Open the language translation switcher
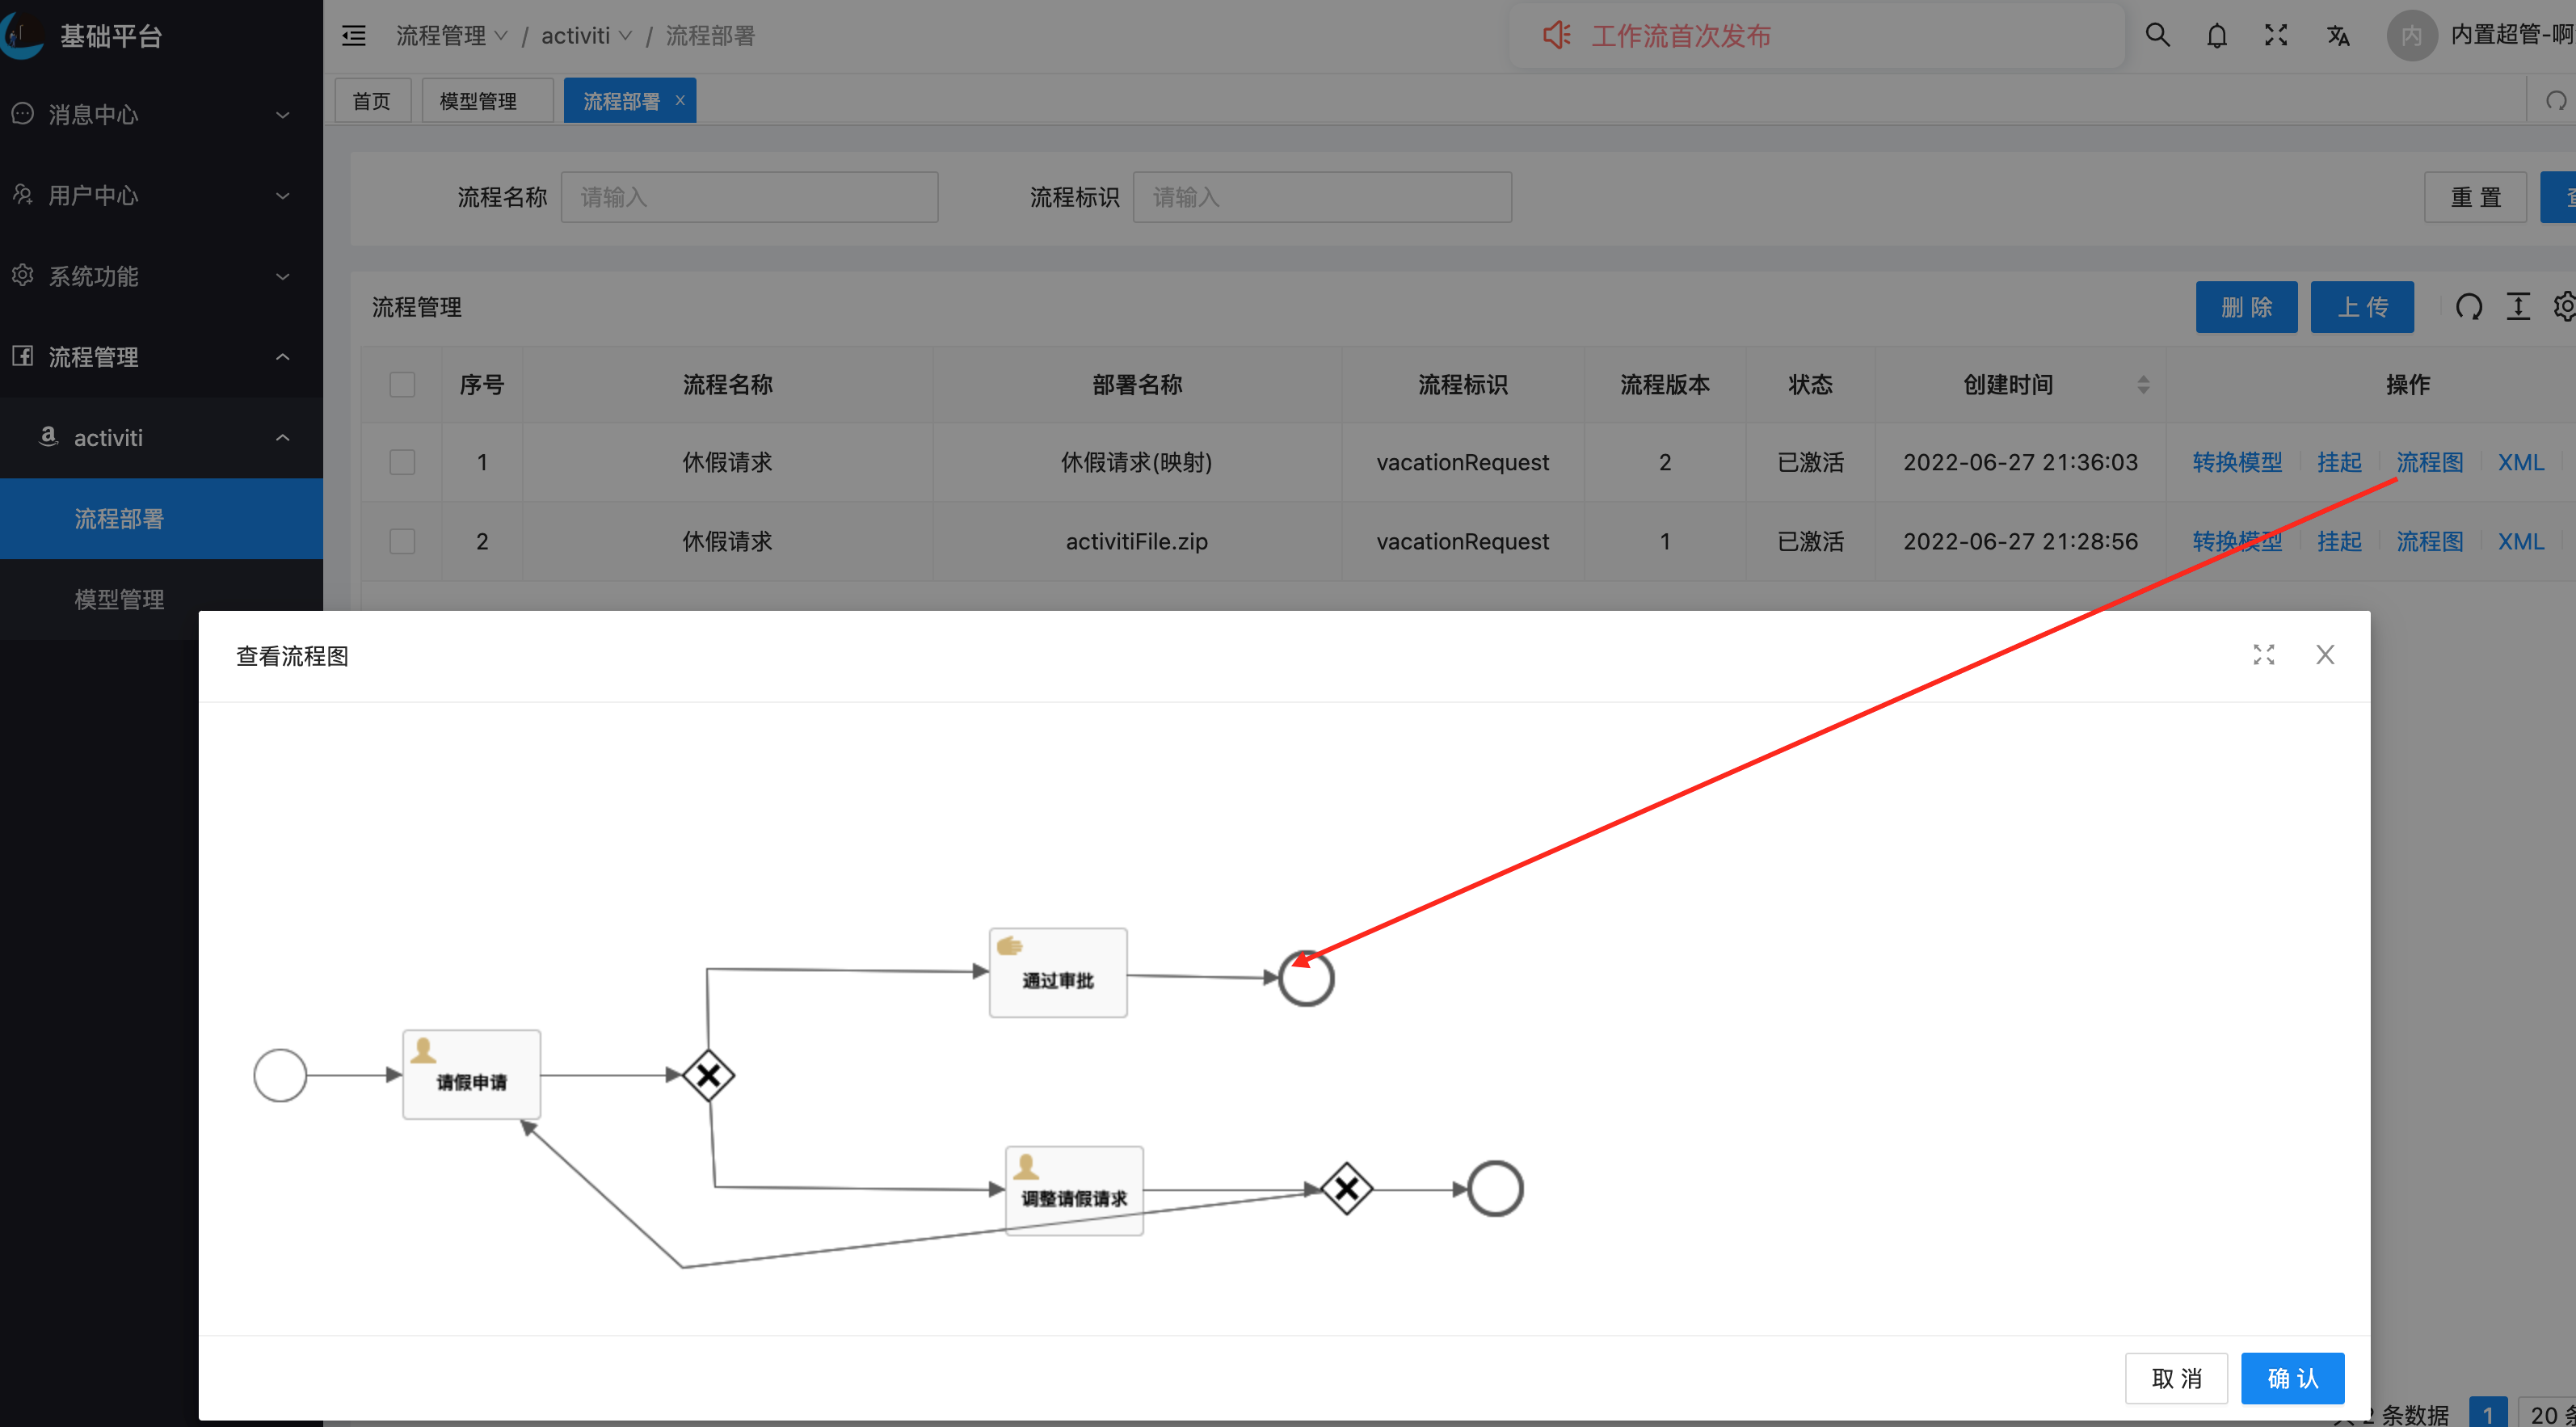This screenshot has width=2576, height=1427. point(2337,36)
